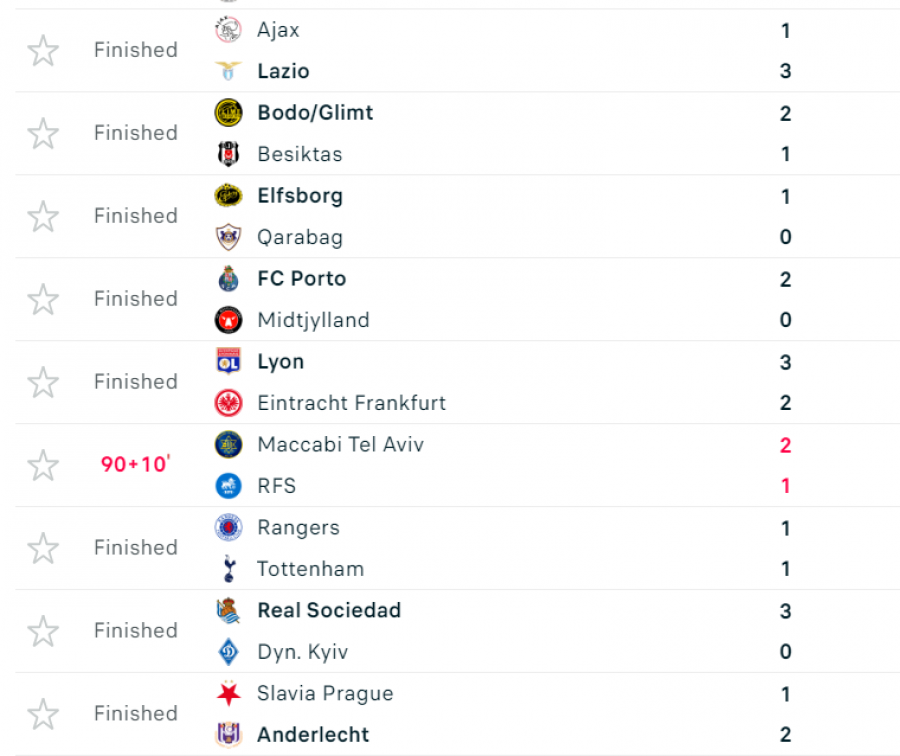
Task: Star the Slavia Prague vs Anderlecht match
Action: coord(43,714)
